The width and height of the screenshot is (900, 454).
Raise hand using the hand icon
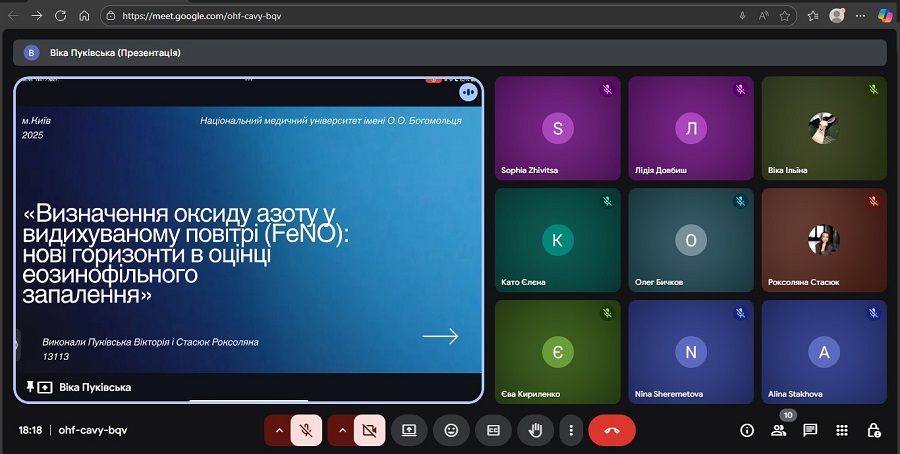(x=535, y=430)
